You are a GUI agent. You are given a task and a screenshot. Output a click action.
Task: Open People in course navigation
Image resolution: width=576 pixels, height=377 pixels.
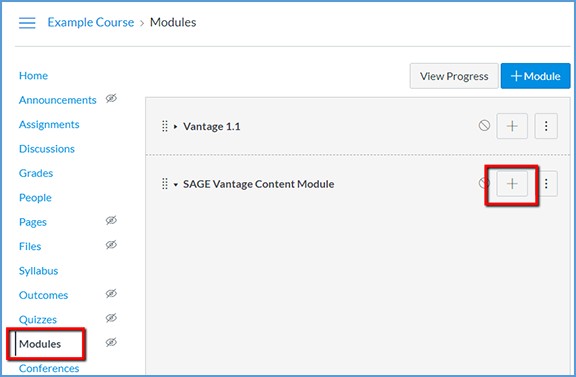pyautogui.click(x=35, y=198)
